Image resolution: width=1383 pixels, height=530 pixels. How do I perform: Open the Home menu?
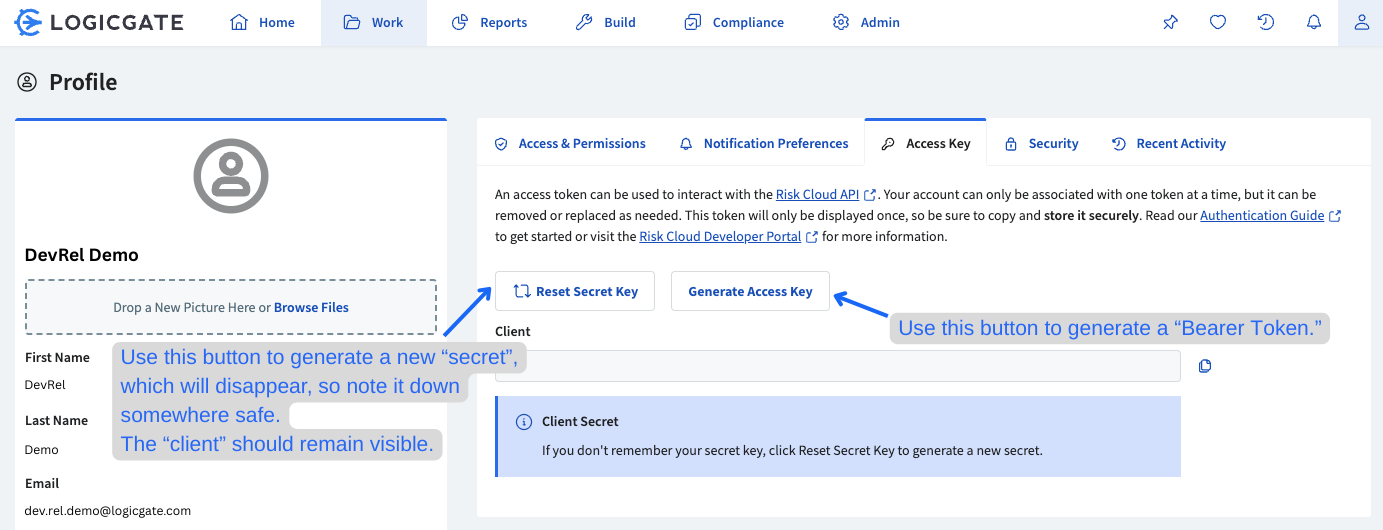coord(263,23)
